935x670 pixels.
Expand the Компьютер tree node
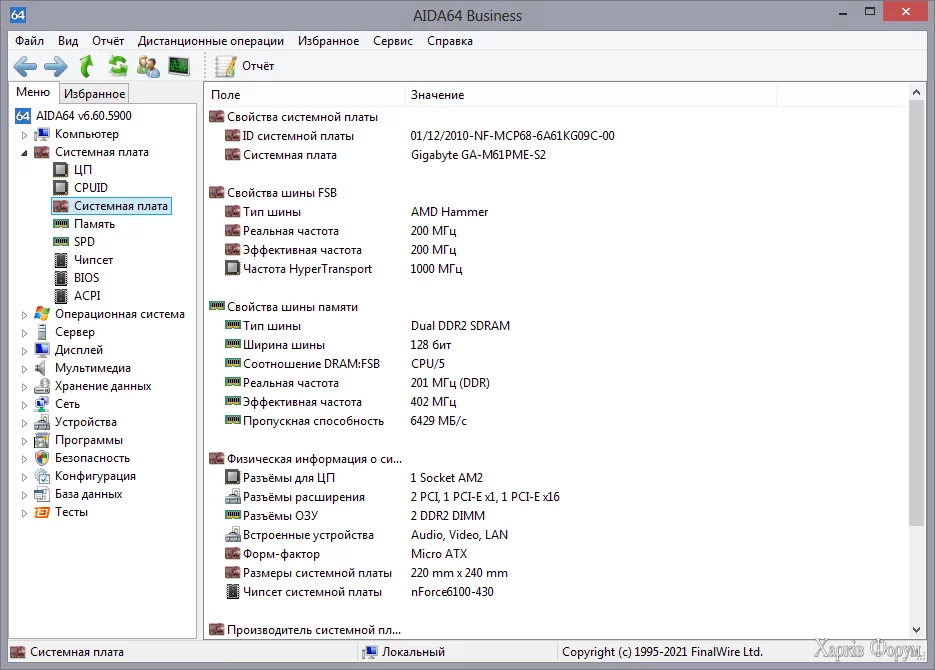pyautogui.click(x=25, y=135)
